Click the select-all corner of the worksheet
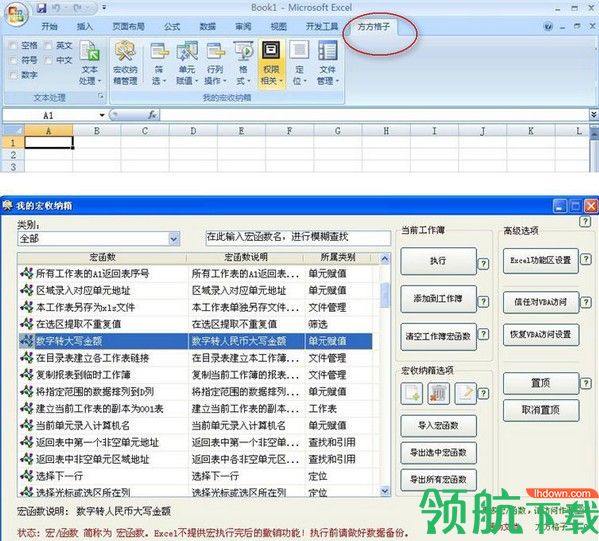 click(x=13, y=131)
